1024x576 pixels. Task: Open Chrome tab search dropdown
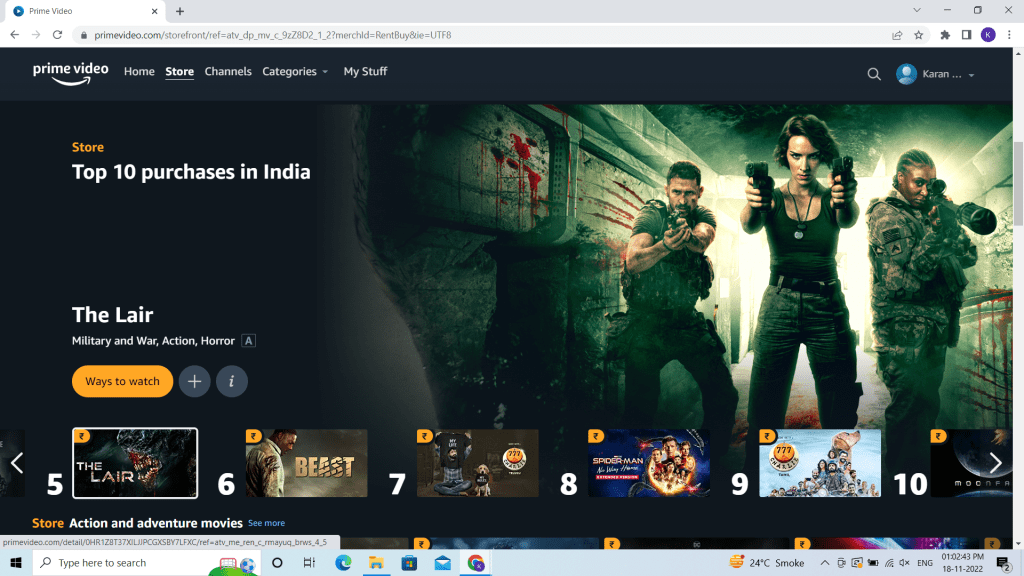917,10
